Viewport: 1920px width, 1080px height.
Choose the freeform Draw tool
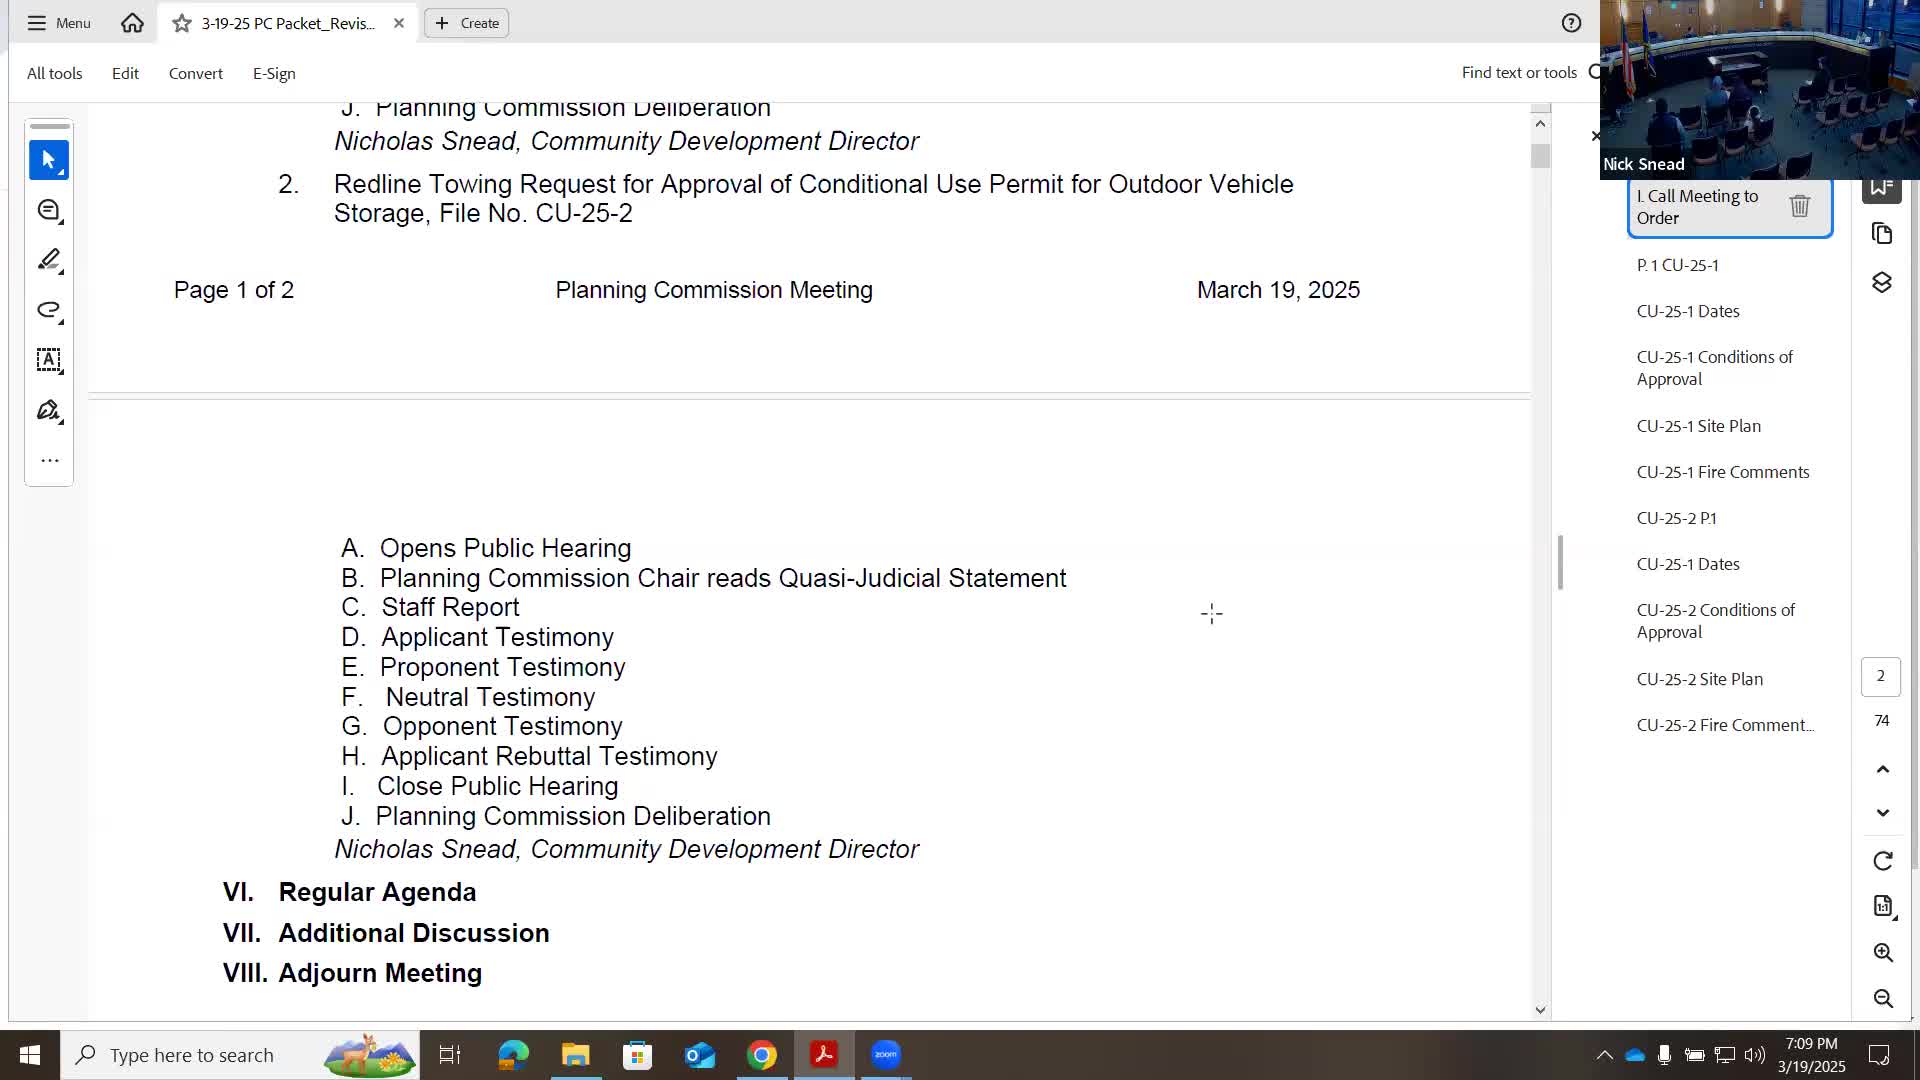(x=48, y=310)
